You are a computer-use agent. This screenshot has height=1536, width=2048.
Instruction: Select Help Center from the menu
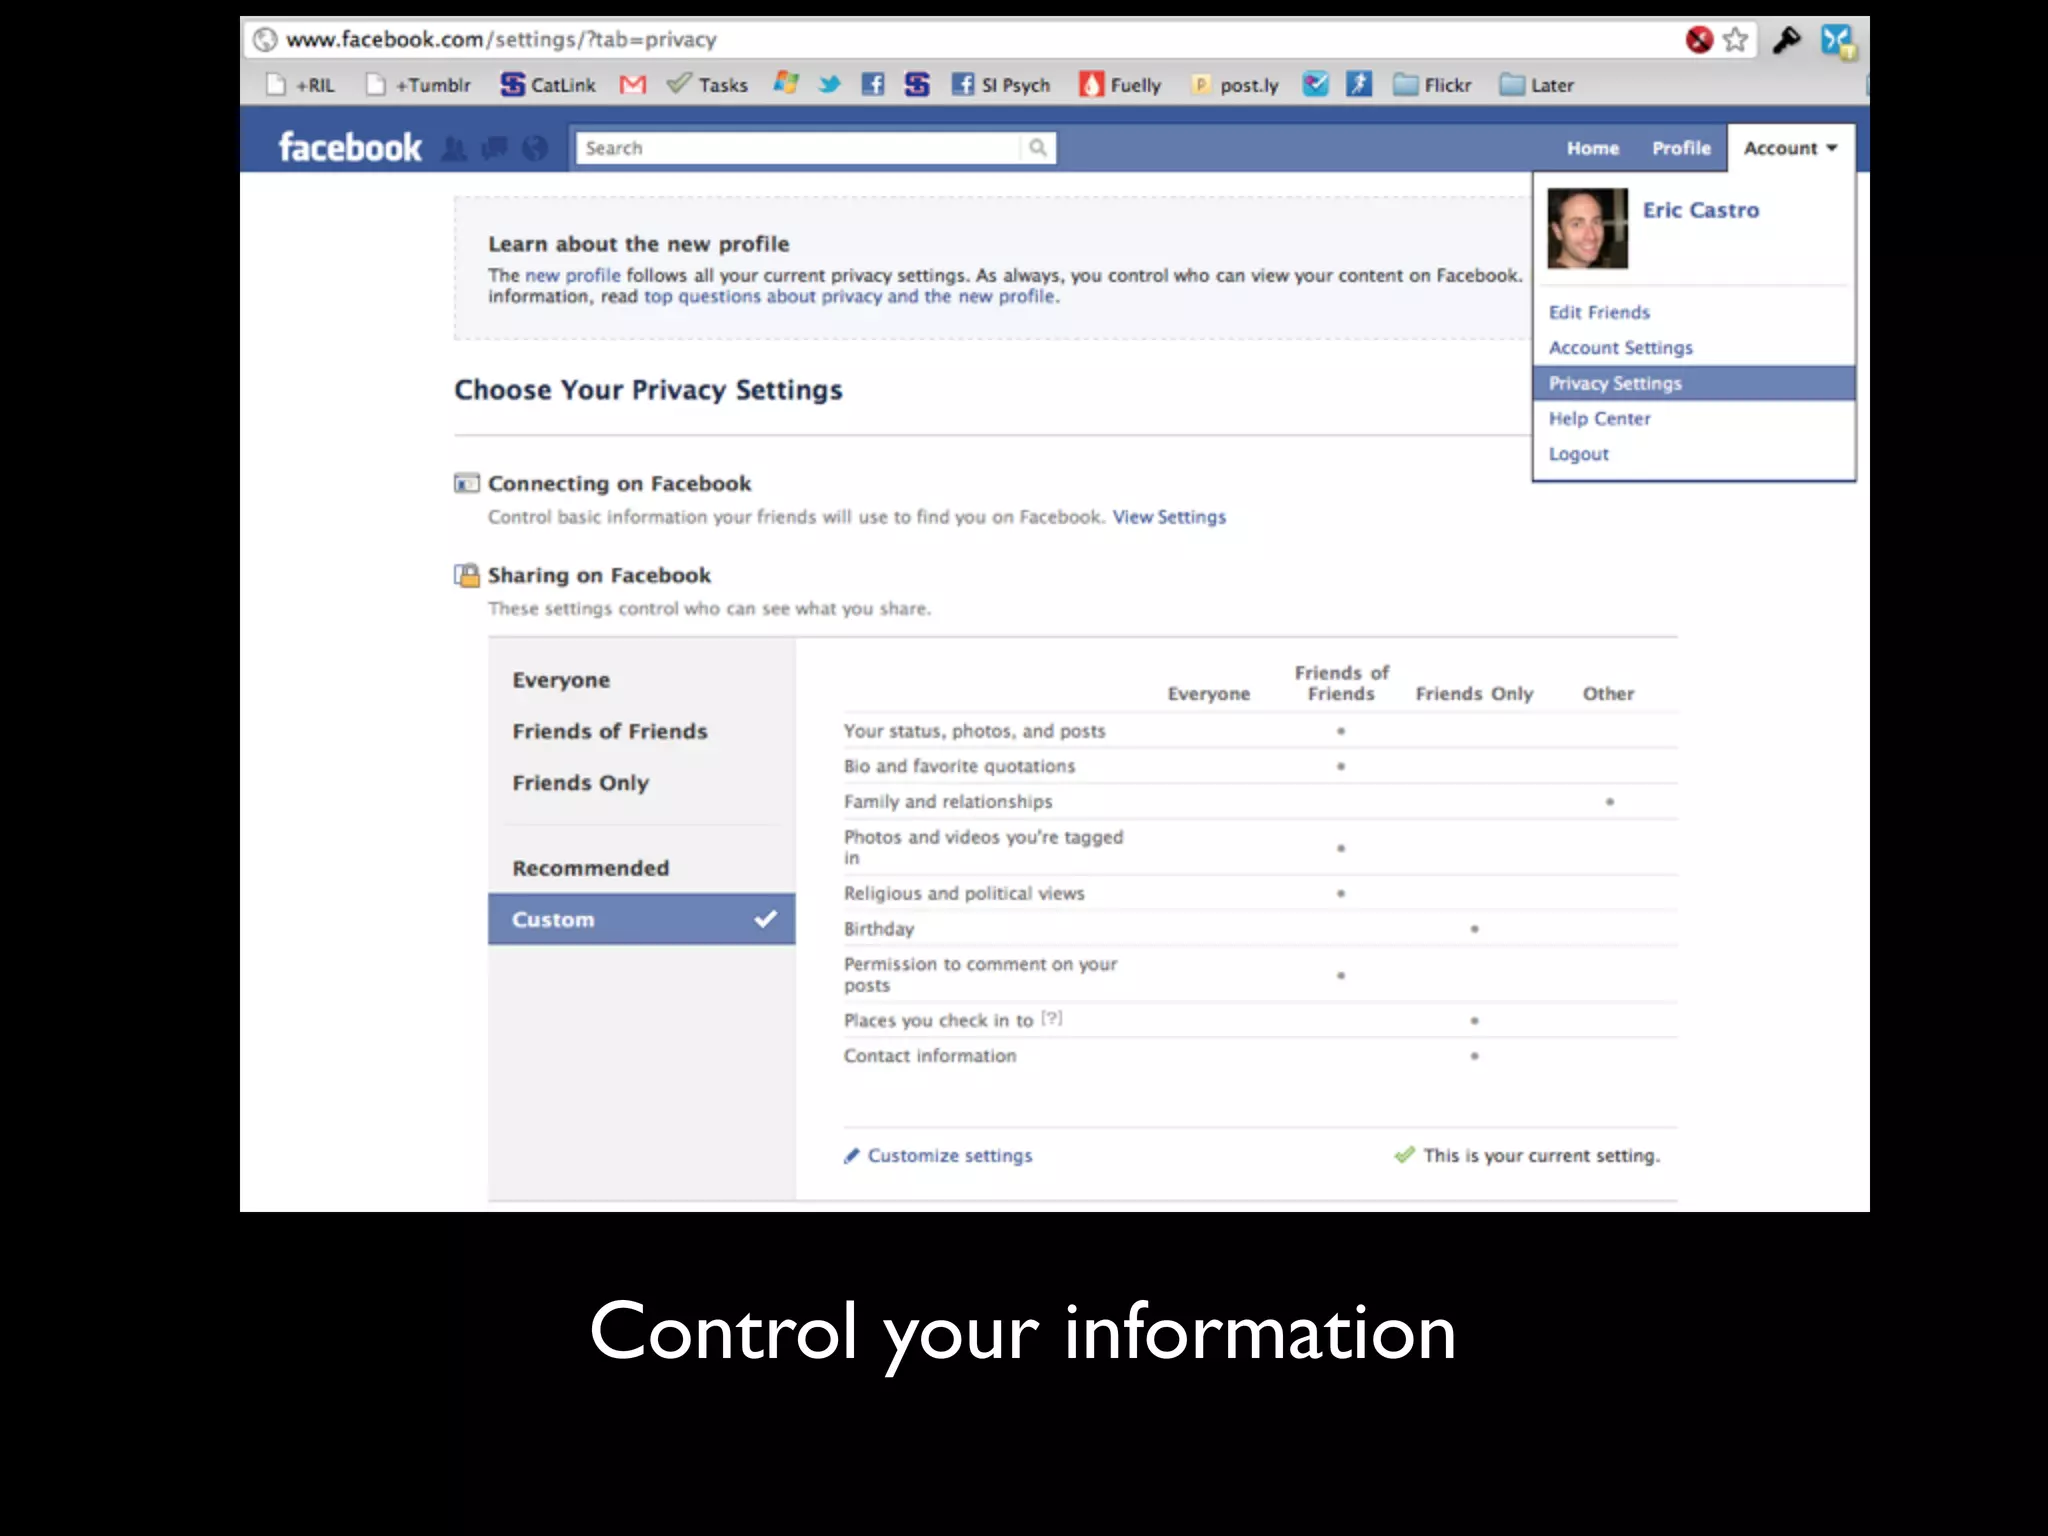tap(1693, 418)
